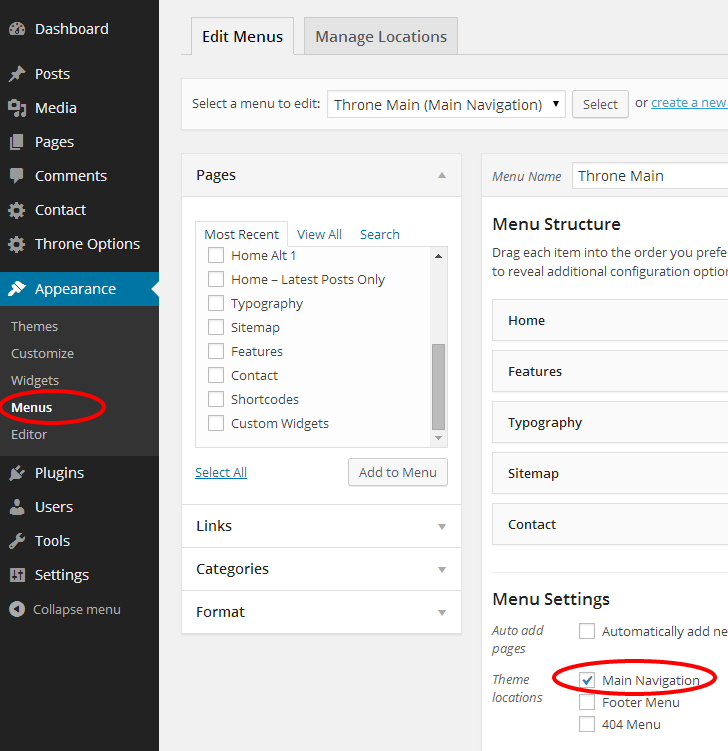728x751 pixels.
Task: Click the Collapse menu label
Action: tap(77, 609)
